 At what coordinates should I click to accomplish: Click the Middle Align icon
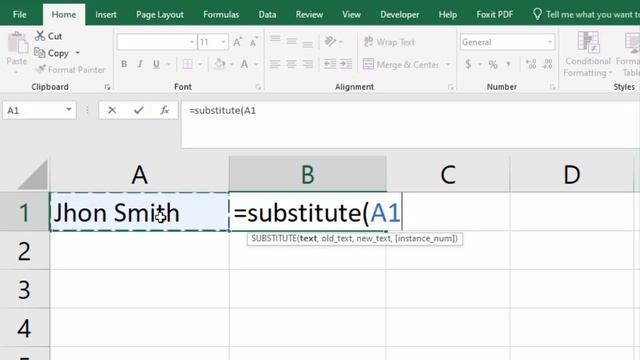291,41
